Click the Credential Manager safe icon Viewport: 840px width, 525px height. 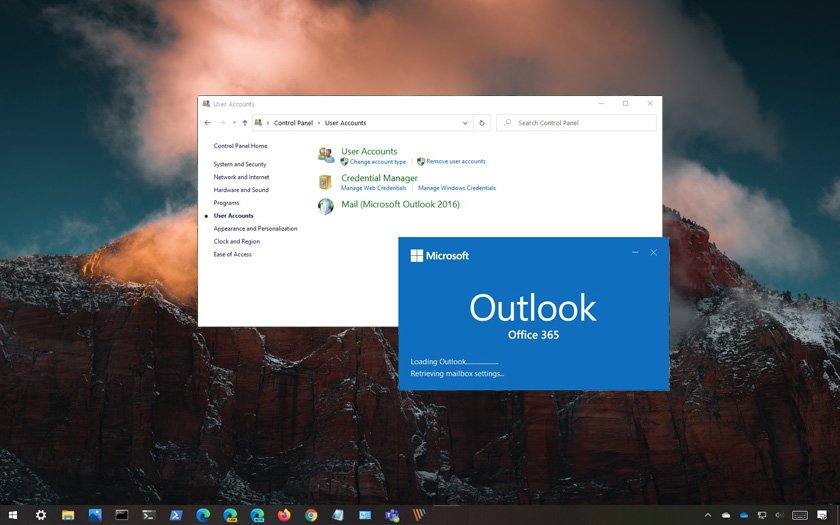coord(326,182)
